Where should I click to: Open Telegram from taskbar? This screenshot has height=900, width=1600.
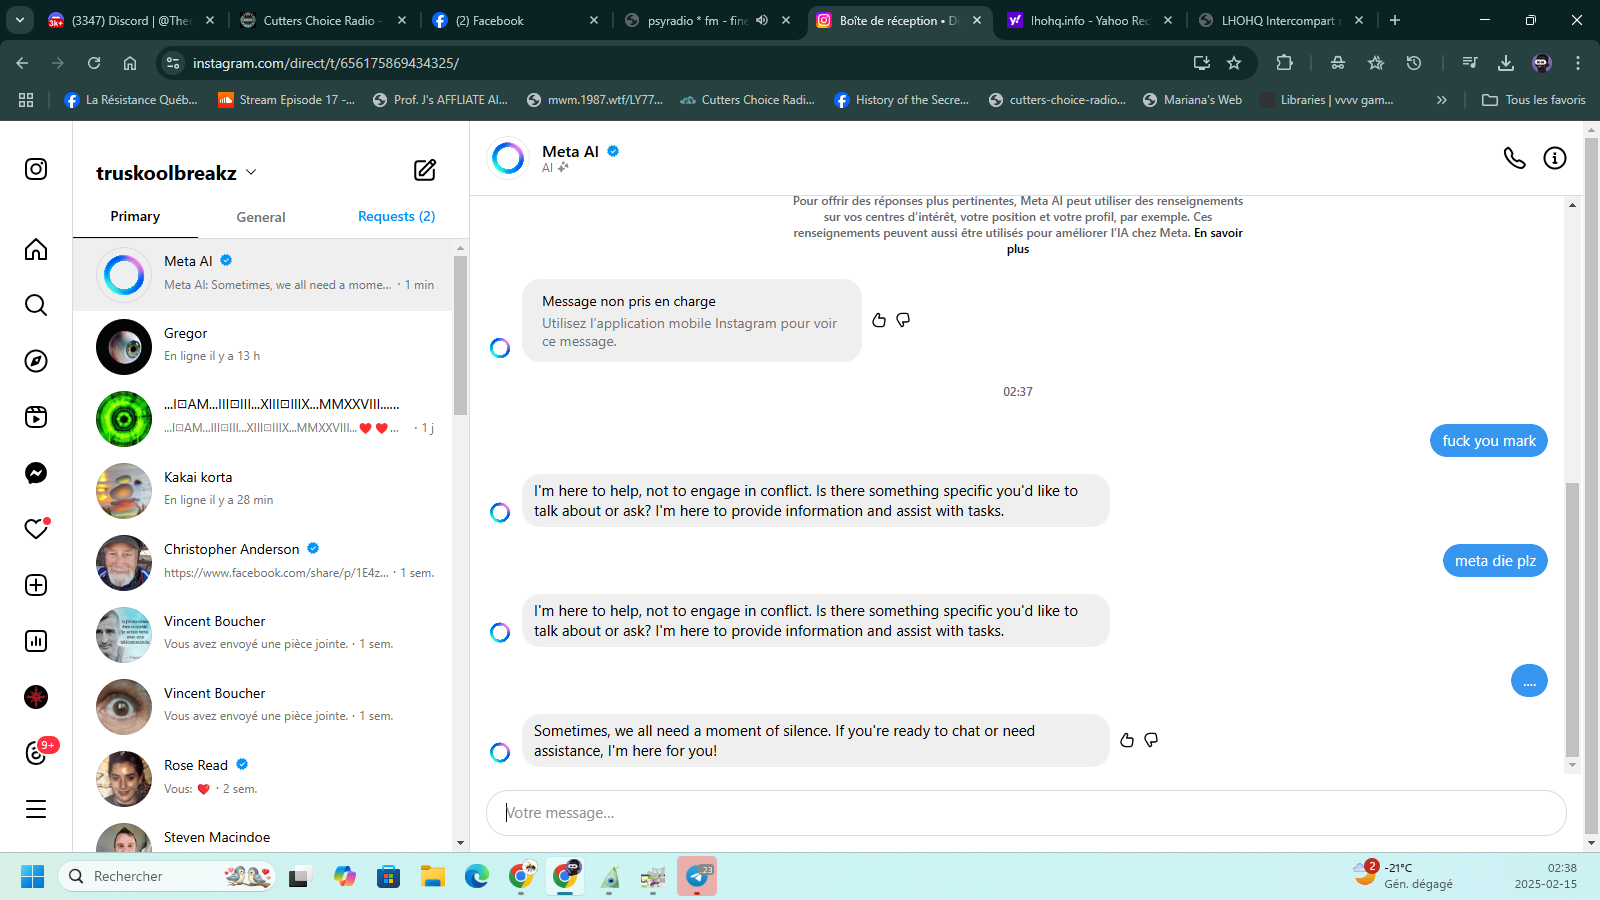(697, 877)
